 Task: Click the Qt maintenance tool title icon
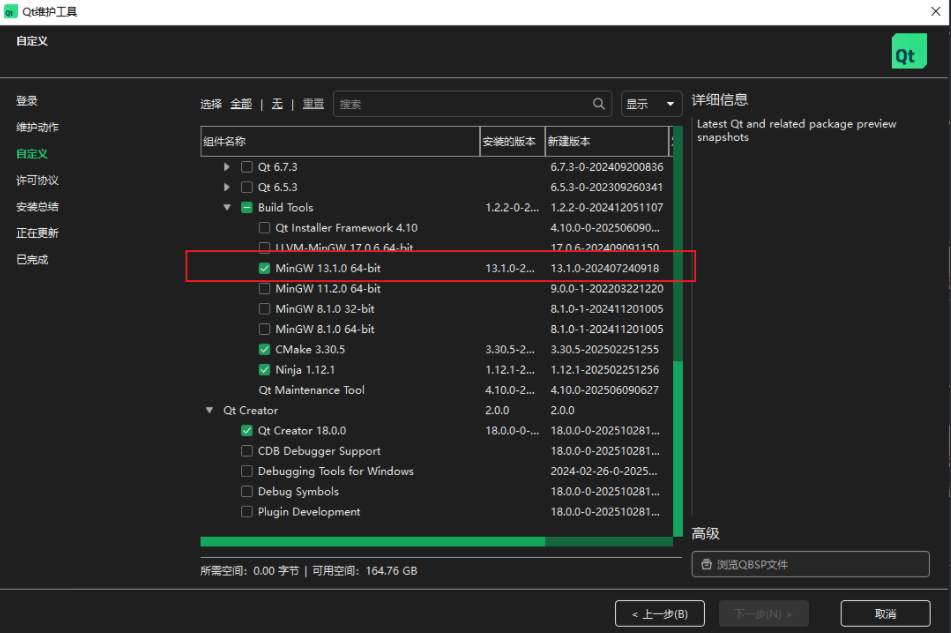[x=10, y=12]
